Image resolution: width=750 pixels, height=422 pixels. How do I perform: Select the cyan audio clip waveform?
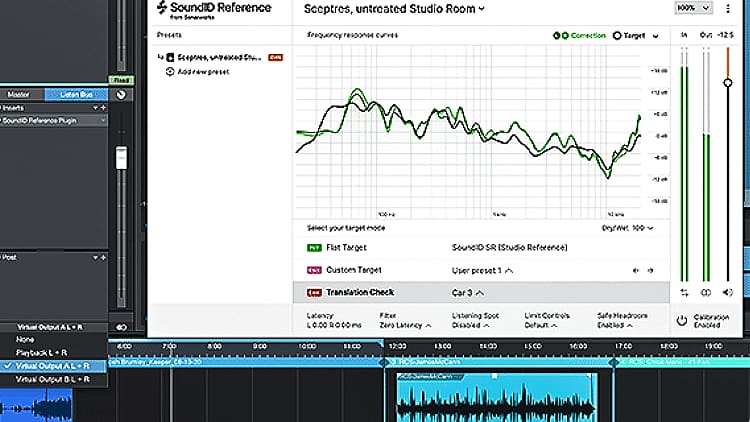pyautogui.click(x=496, y=397)
